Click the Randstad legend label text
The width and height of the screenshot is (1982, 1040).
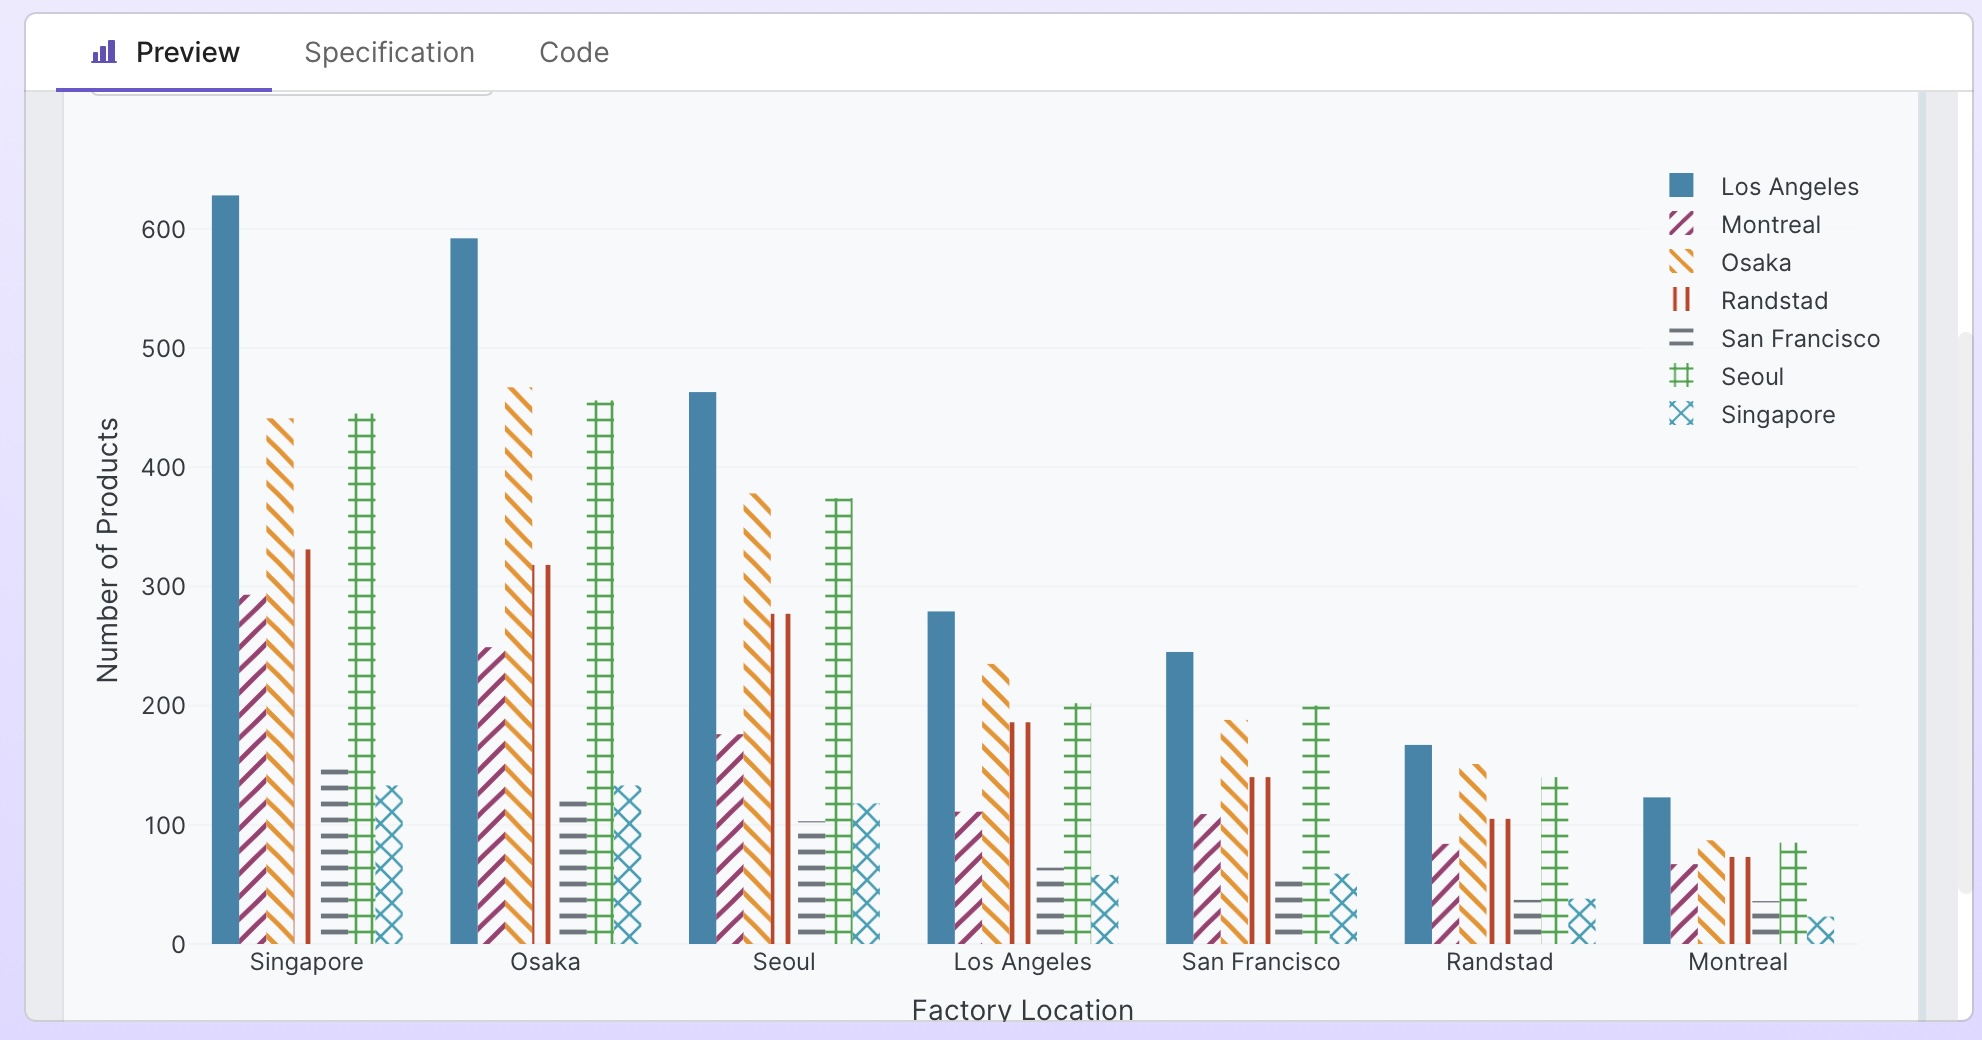click(1774, 299)
